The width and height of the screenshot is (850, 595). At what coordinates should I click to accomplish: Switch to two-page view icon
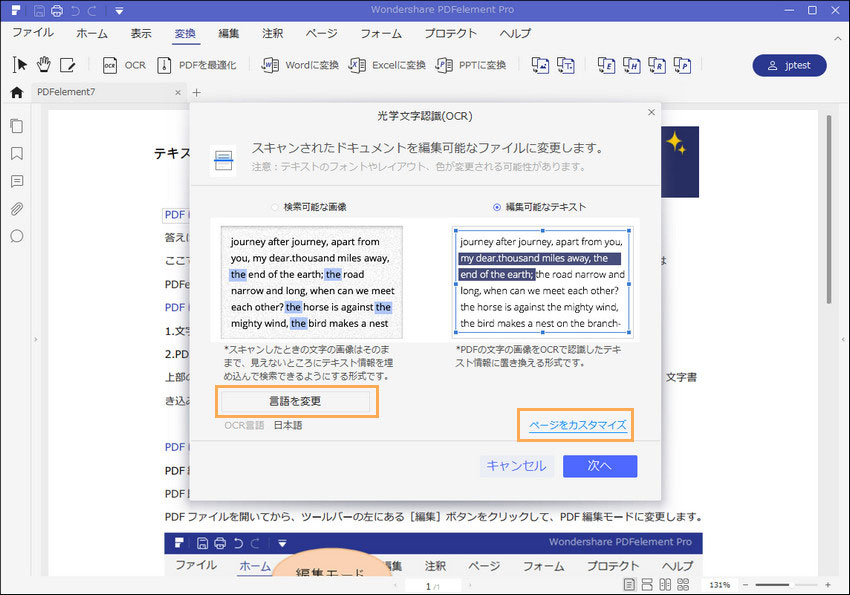tap(665, 585)
